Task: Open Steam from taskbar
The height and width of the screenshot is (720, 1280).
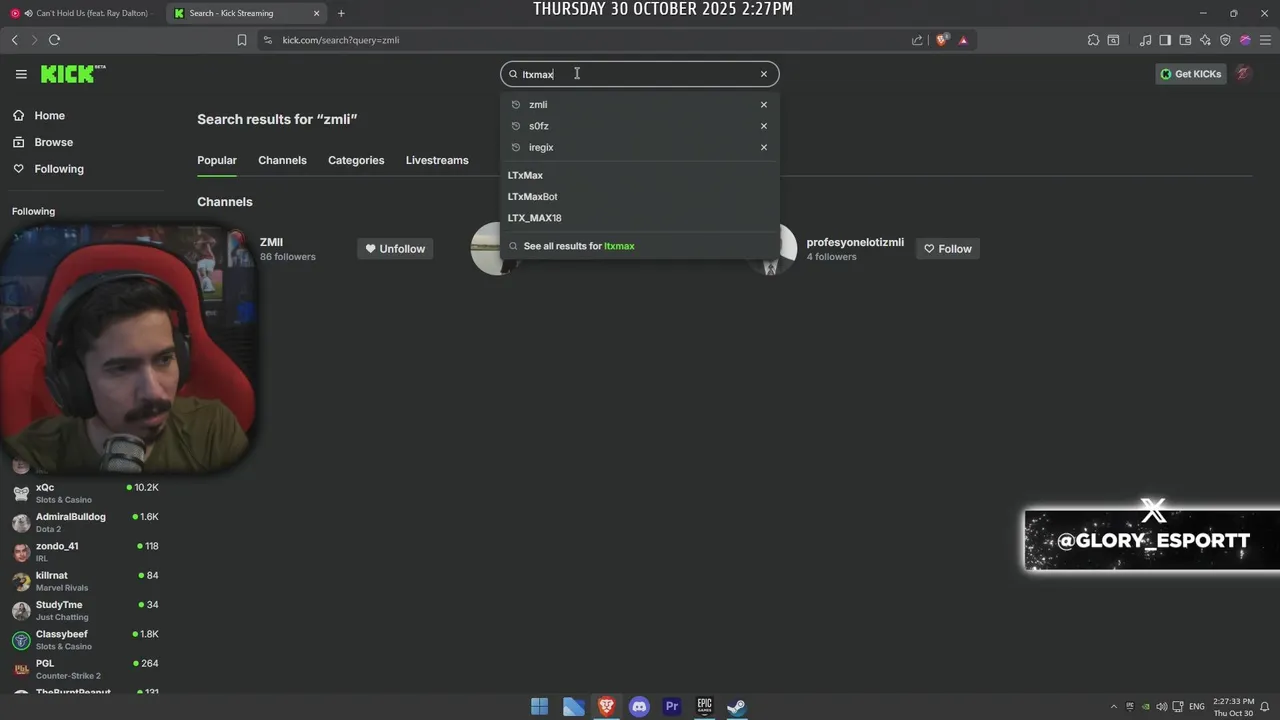Action: (736, 707)
